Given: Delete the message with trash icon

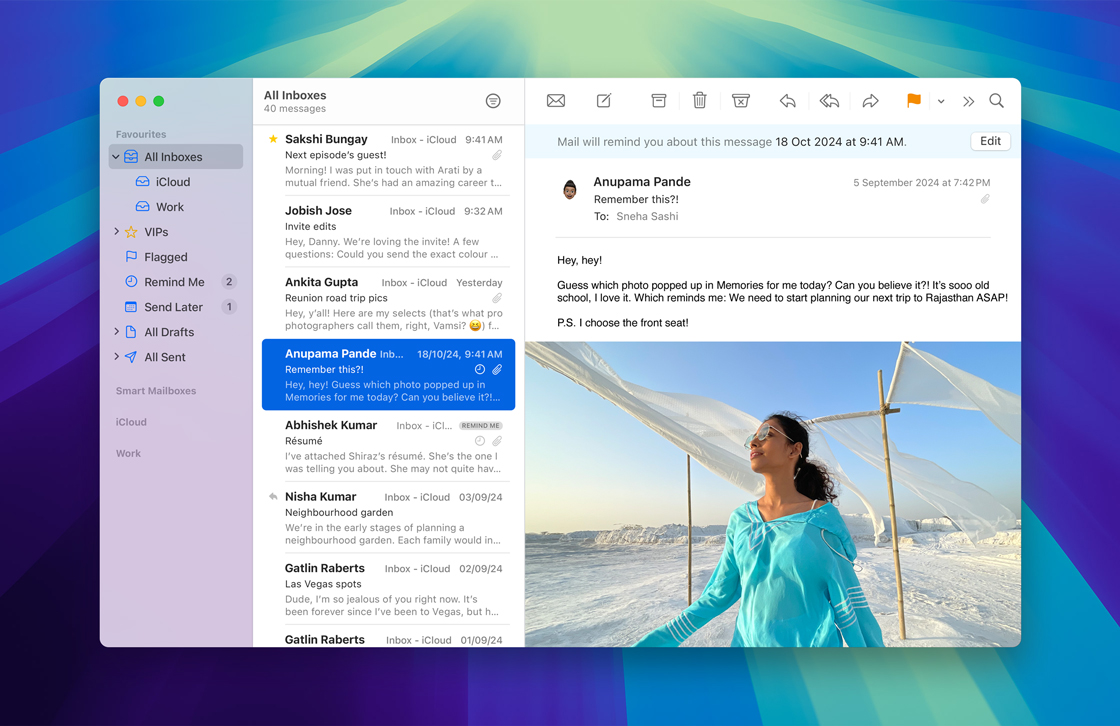Looking at the screenshot, I should pyautogui.click(x=700, y=101).
